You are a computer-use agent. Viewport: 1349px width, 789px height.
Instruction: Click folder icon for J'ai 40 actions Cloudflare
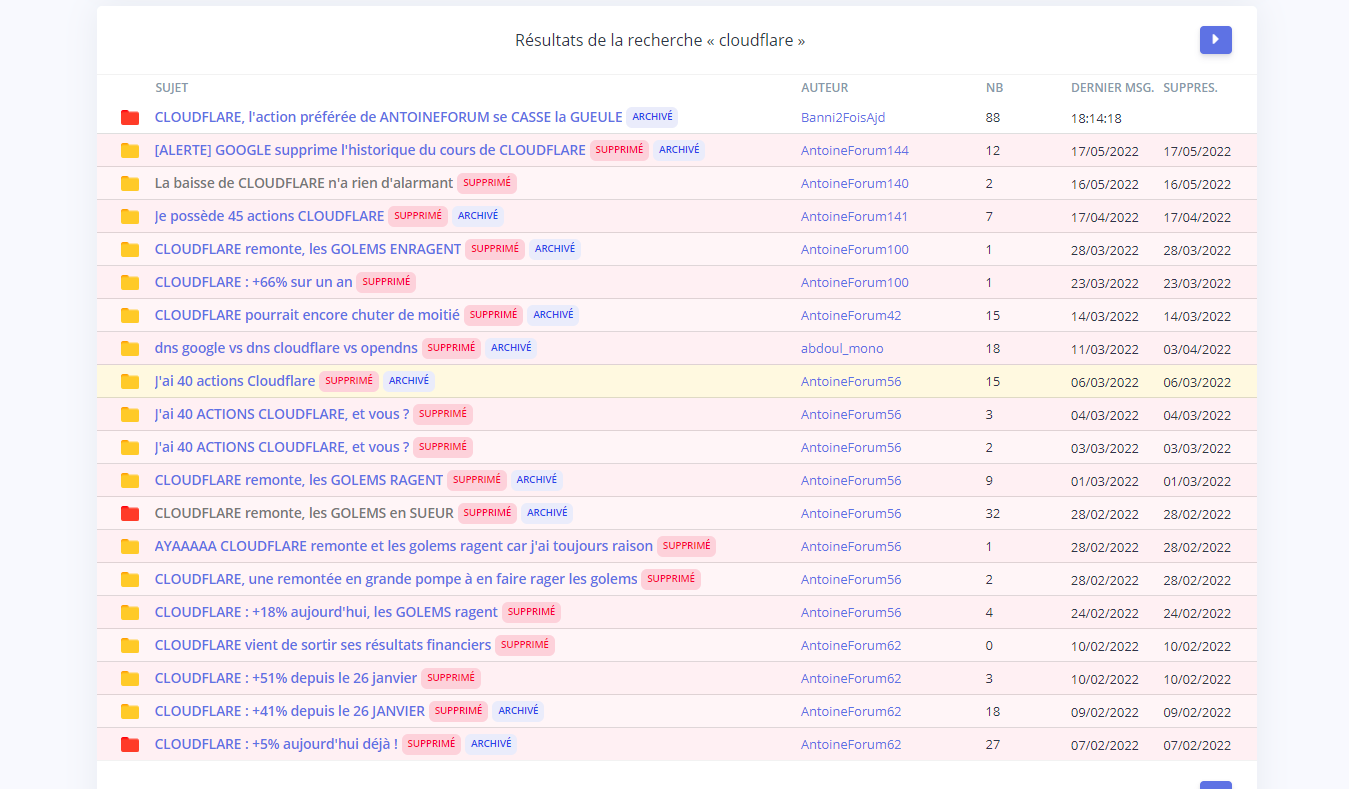(x=130, y=382)
